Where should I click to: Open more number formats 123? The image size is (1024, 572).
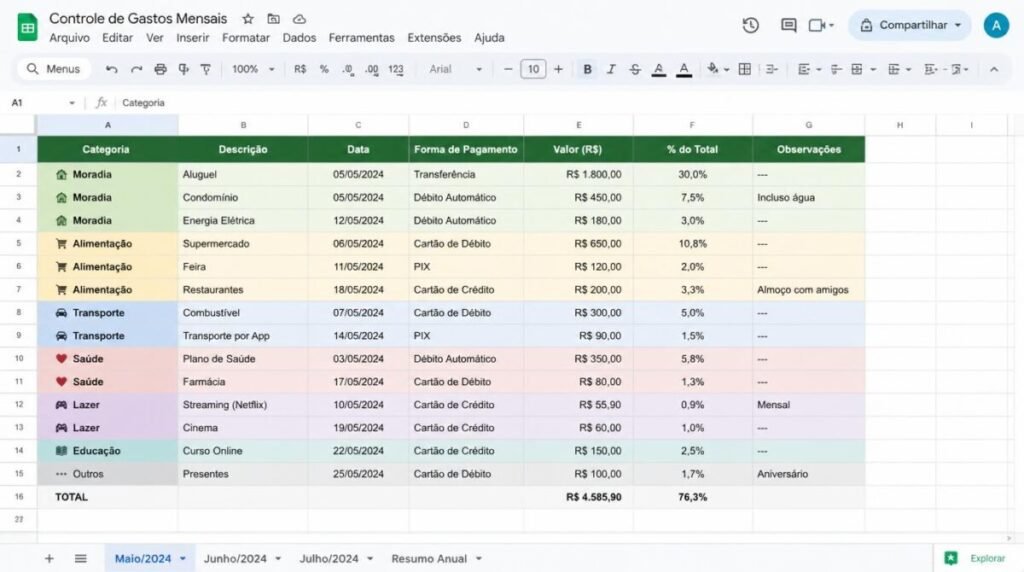click(x=396, y=69)
